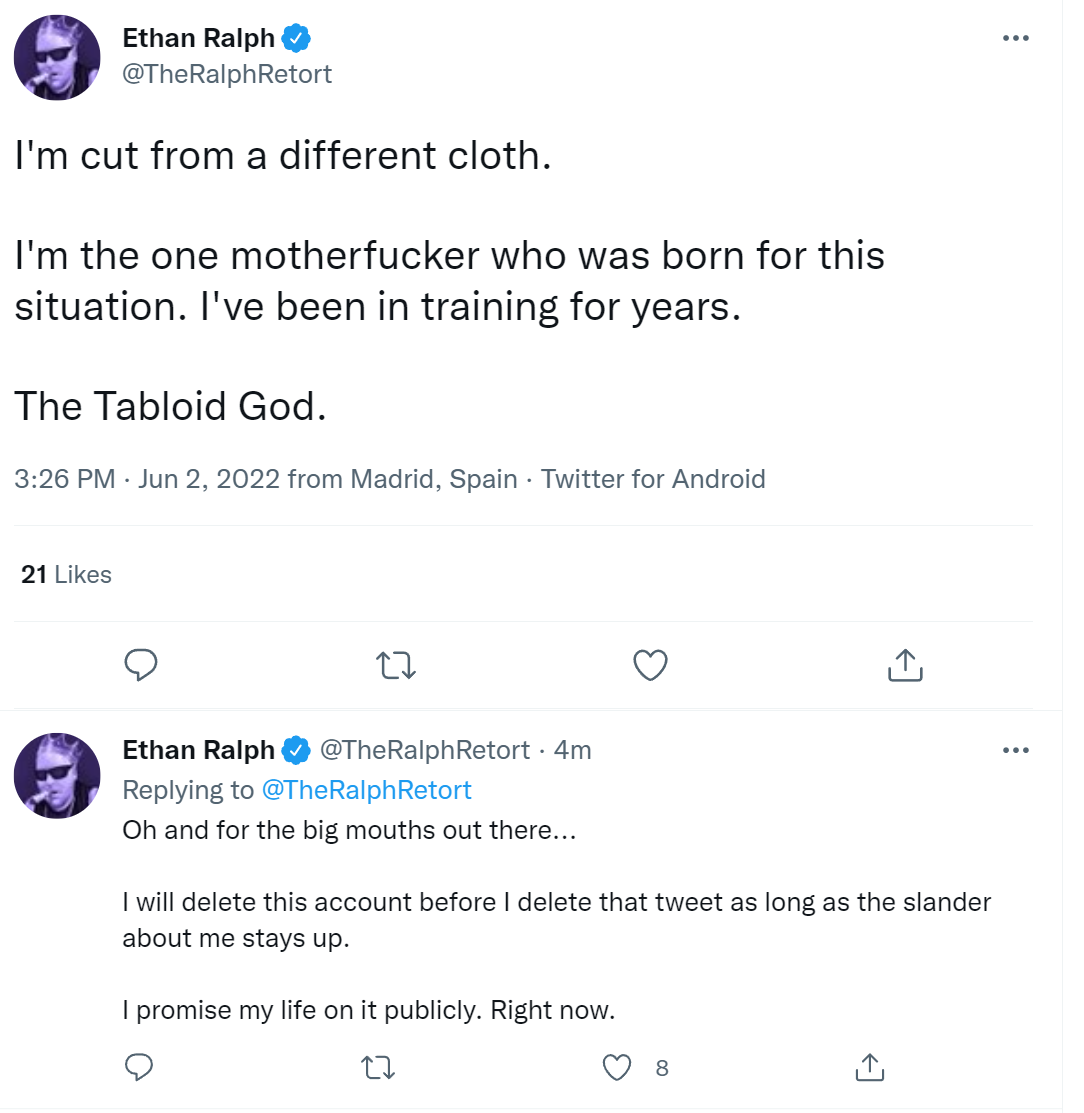Image resolution: width=1084 pixels, height=1113 pixels.
Task: Open the 'Madrid, Spain' location in timestamp
Action: 434,479
